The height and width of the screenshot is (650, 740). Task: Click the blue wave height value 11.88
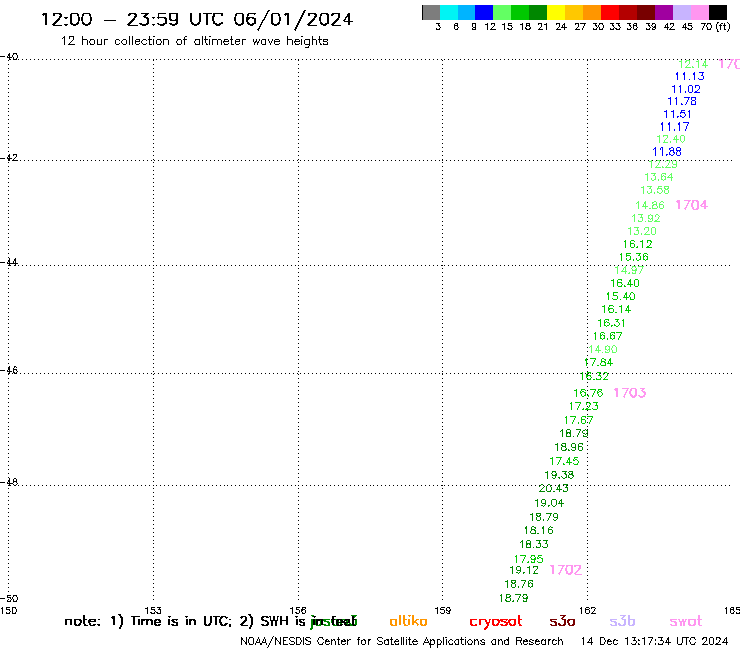pyautogui.click(x=667, y=152)
